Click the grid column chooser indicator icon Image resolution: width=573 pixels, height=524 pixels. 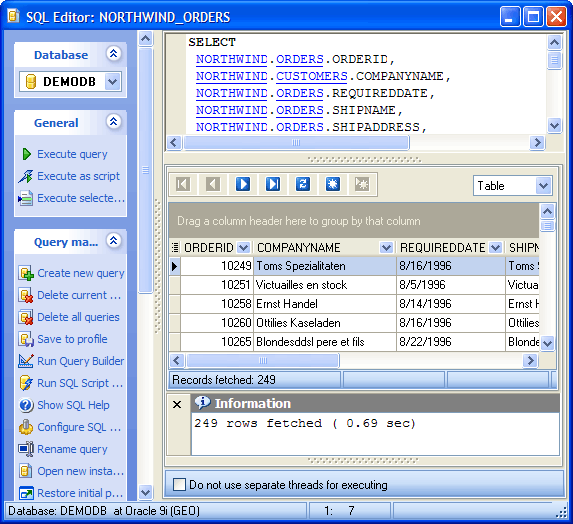(175, 248)
